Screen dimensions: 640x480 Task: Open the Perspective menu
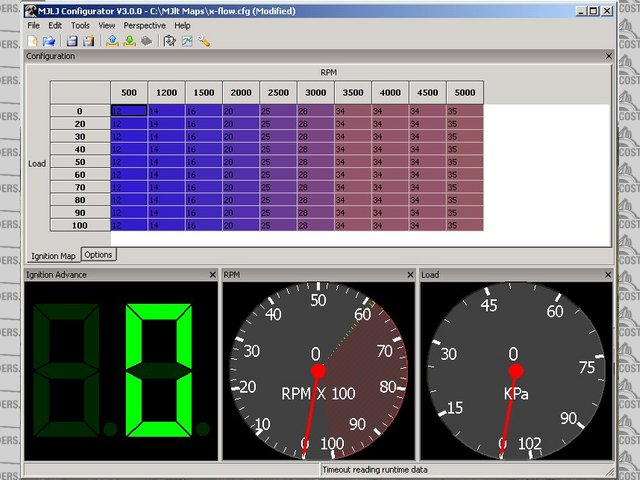(144, 25)
